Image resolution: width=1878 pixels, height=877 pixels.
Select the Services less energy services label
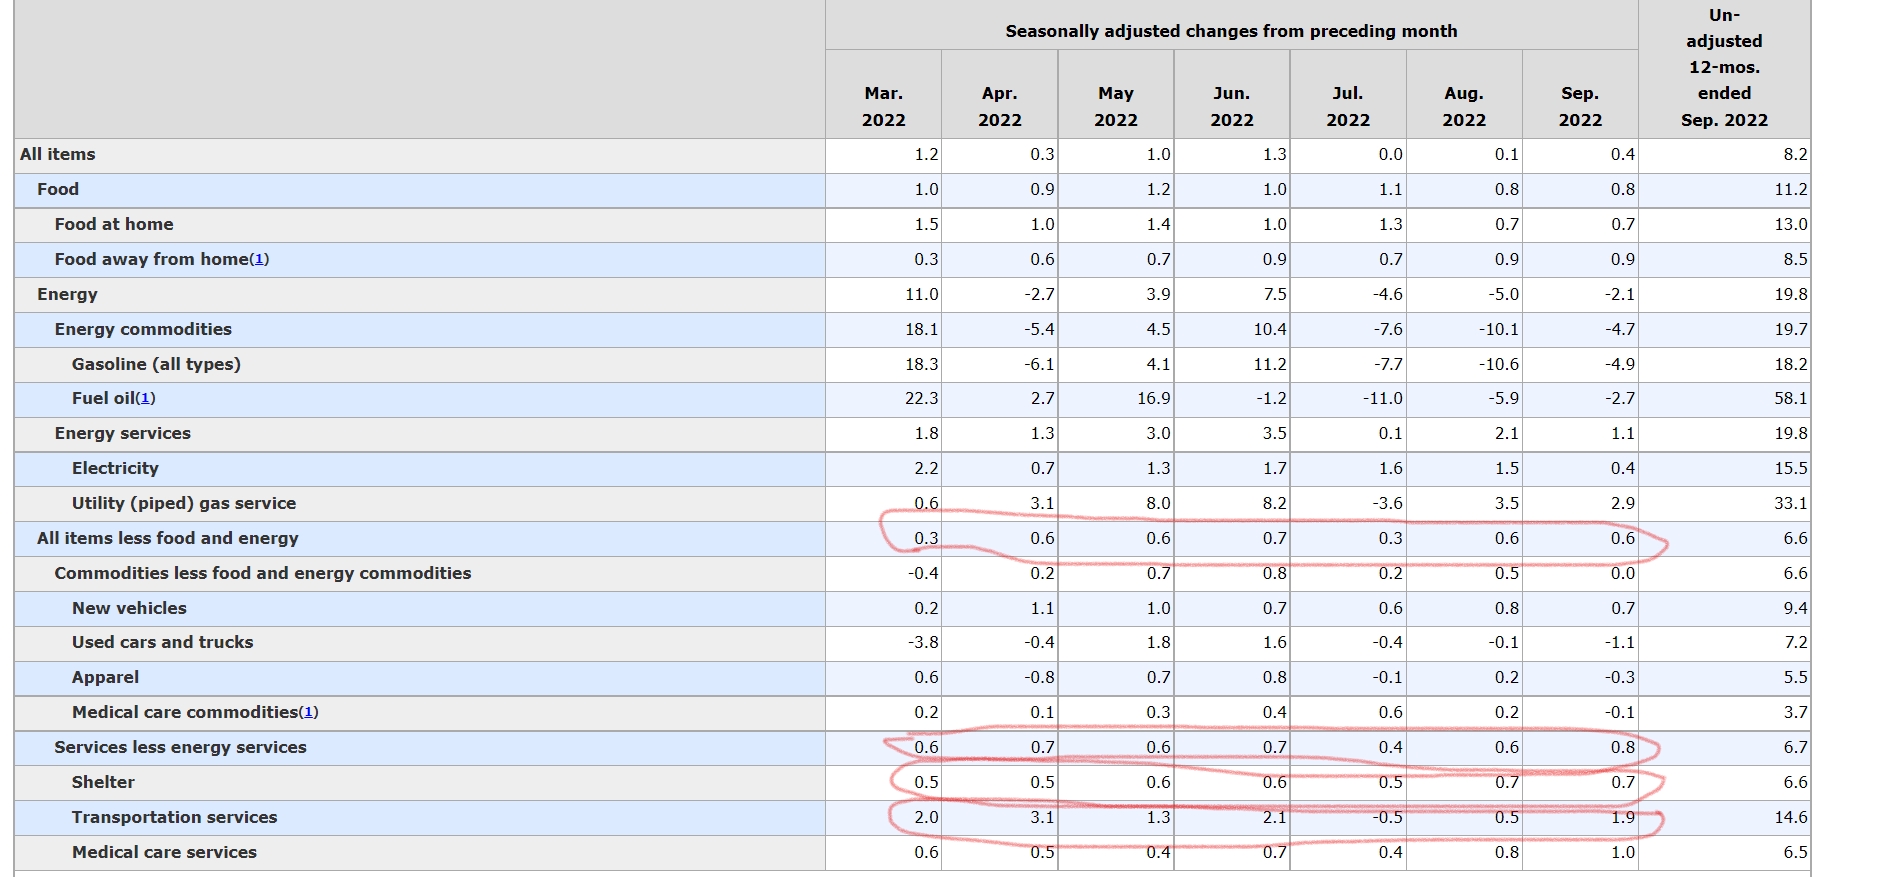[x=180, y=747]
